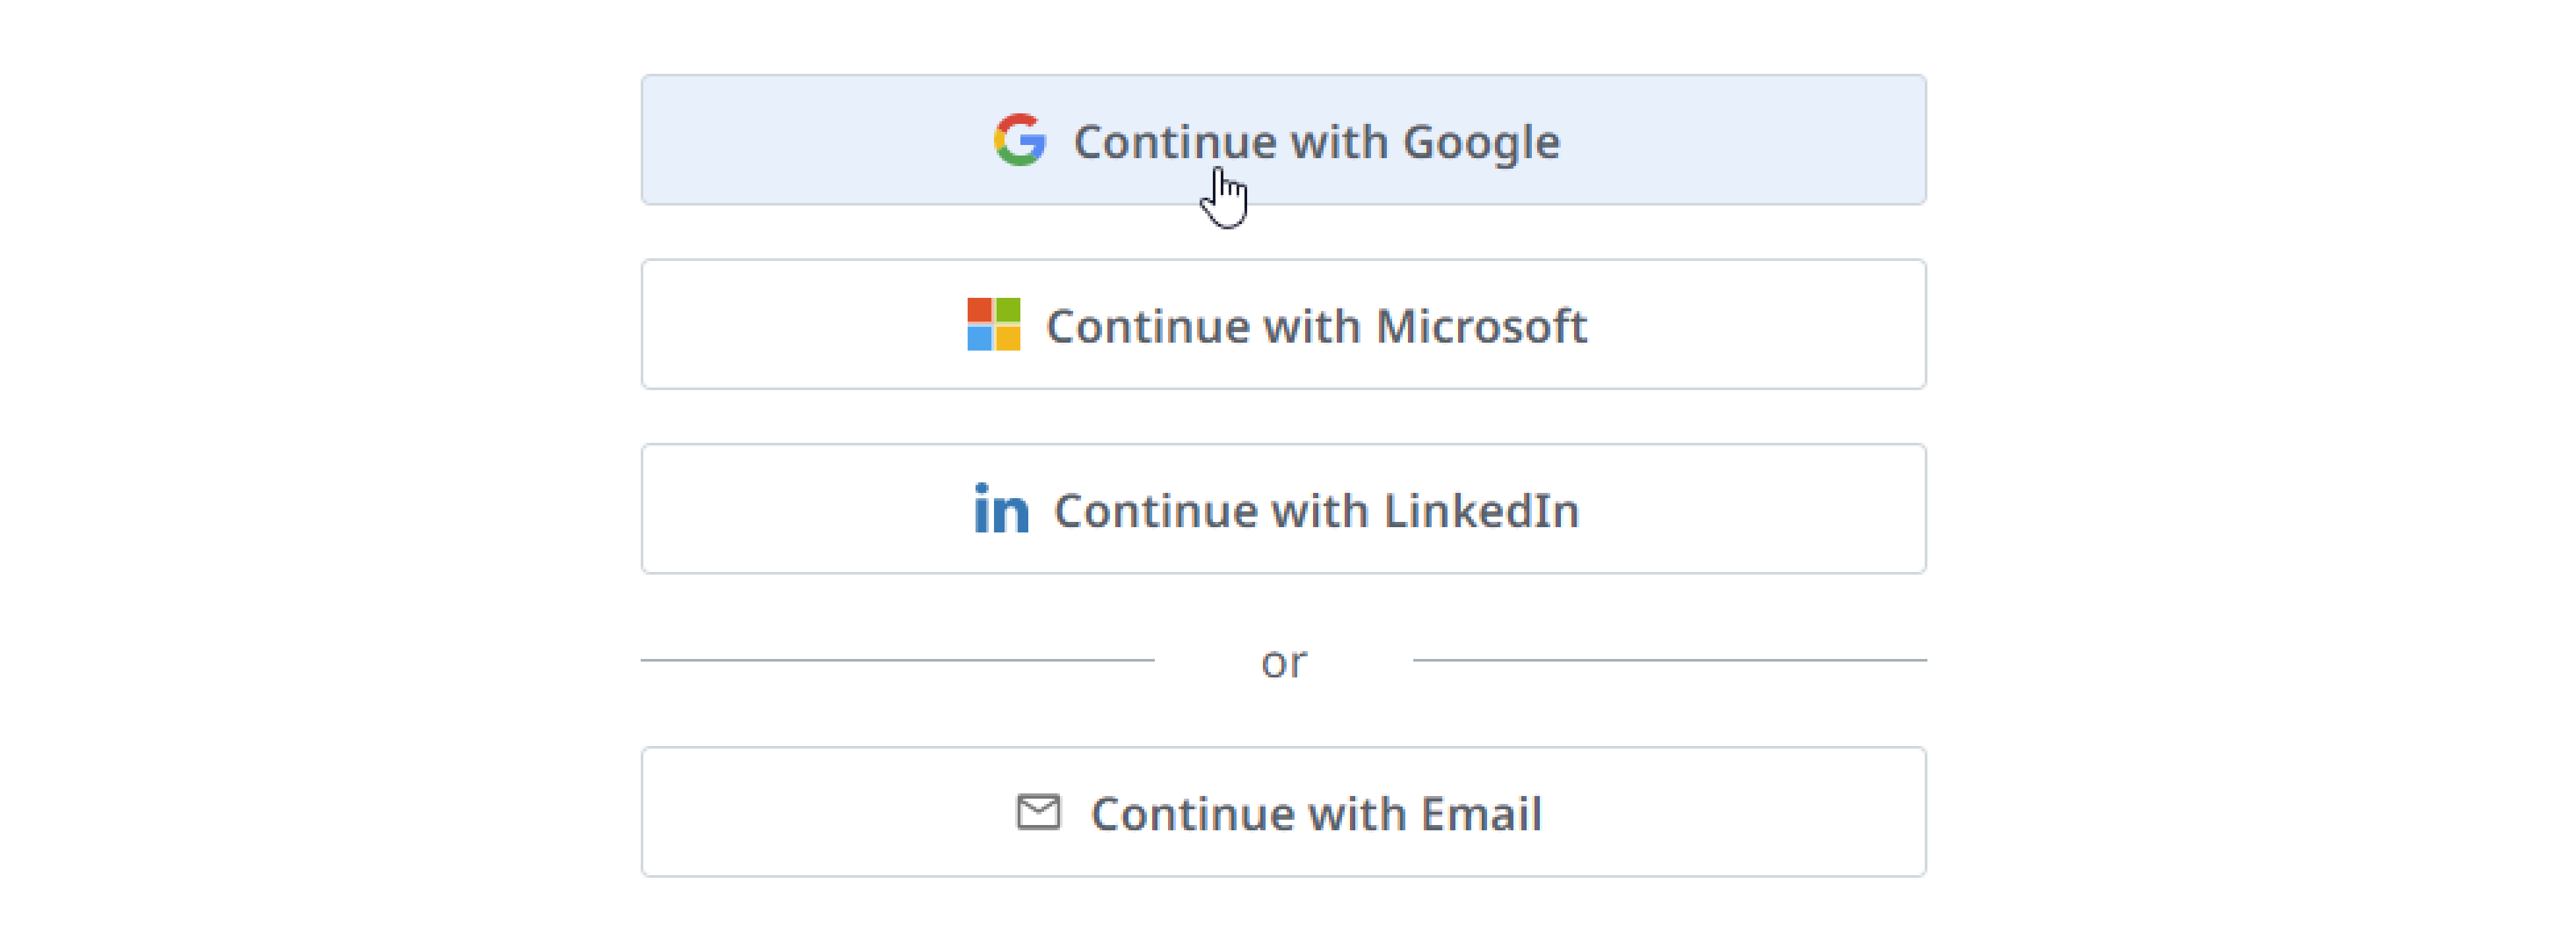
Task: Click the word 'Google' in the highlighted button
Action: pyautogui.click(x=1481, y=142)
